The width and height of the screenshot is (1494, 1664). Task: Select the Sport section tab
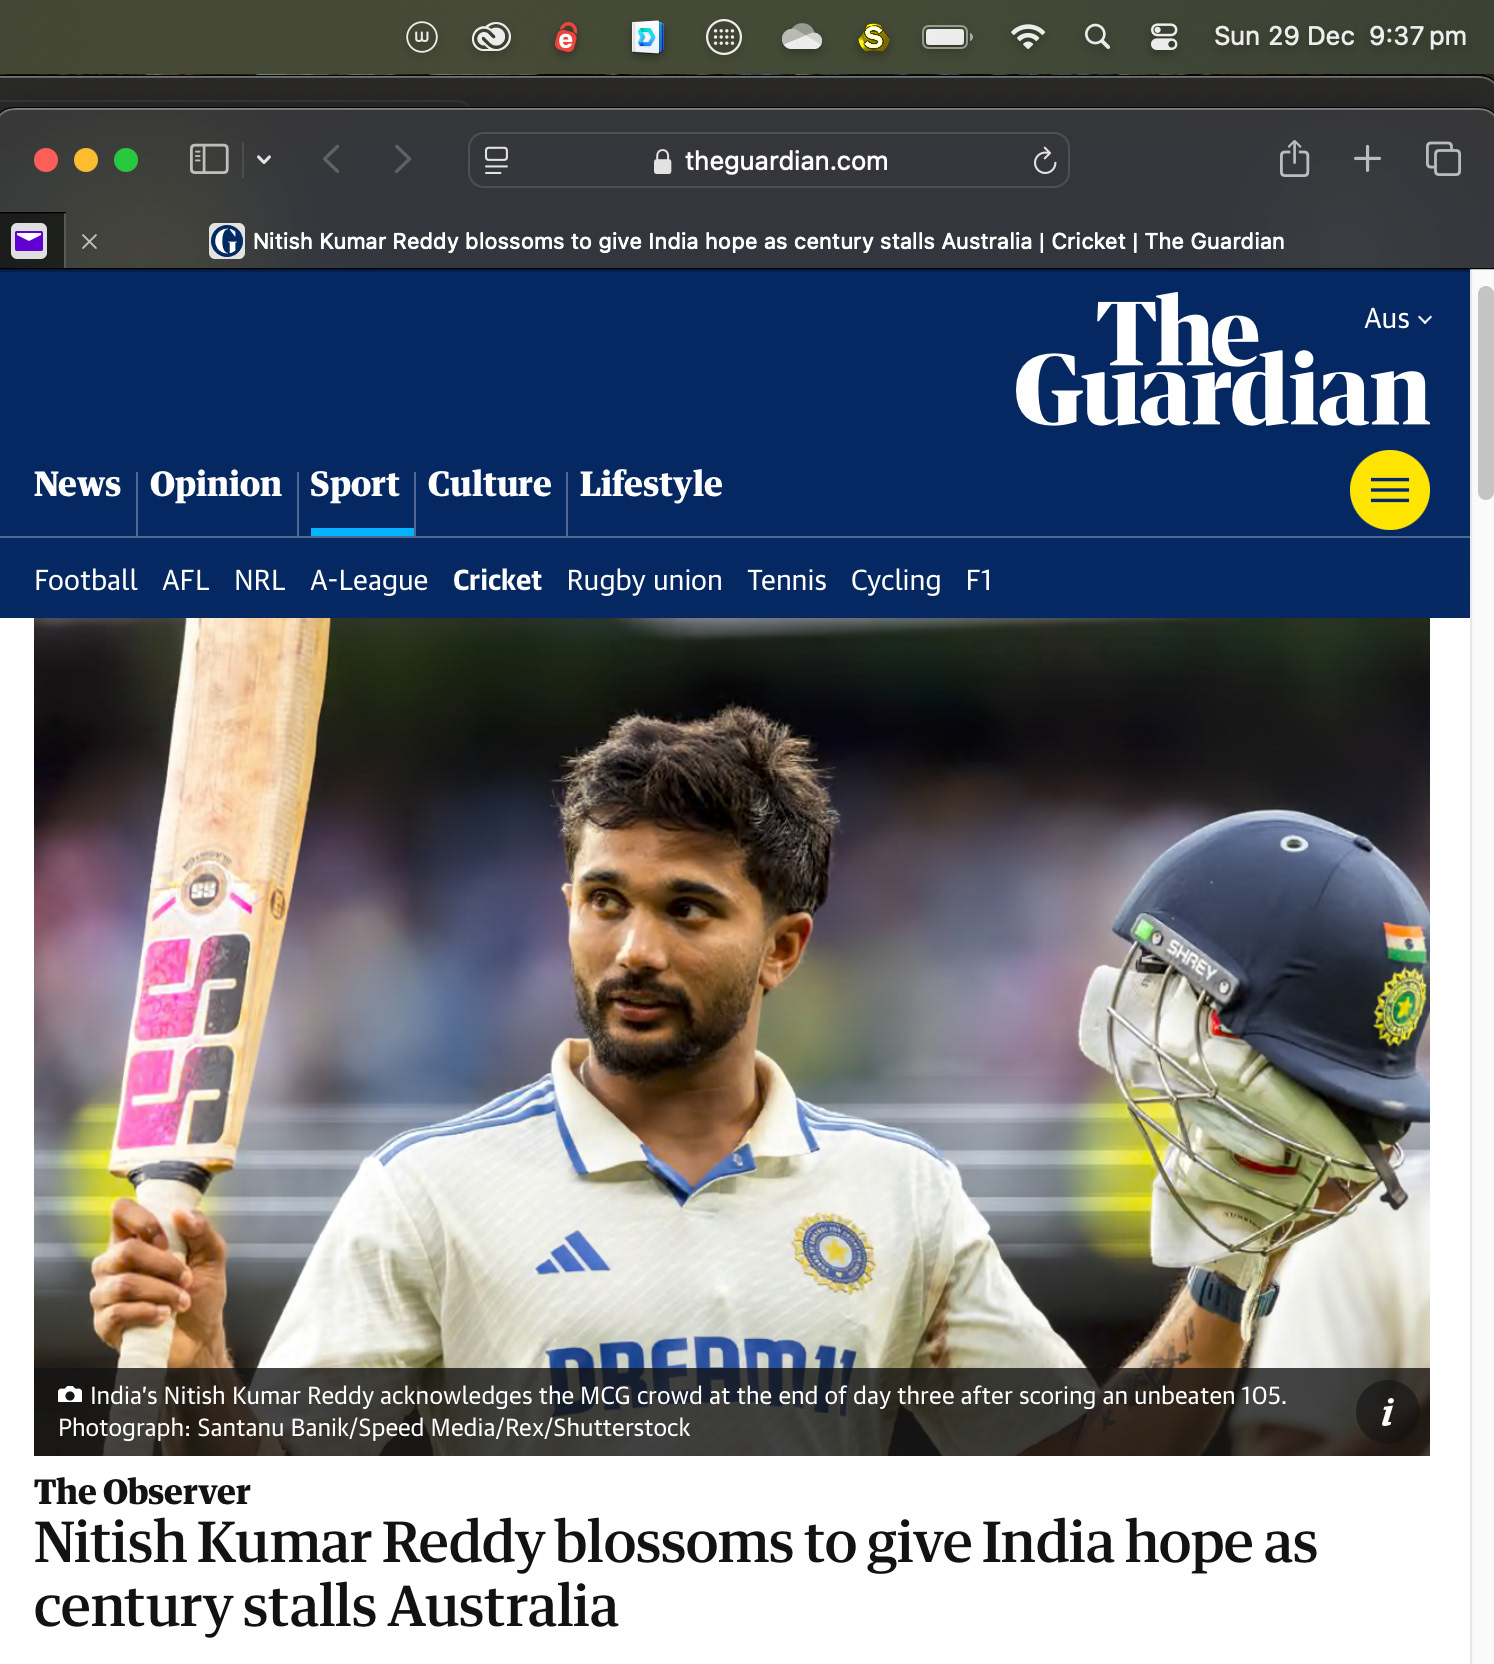point(354,484)
